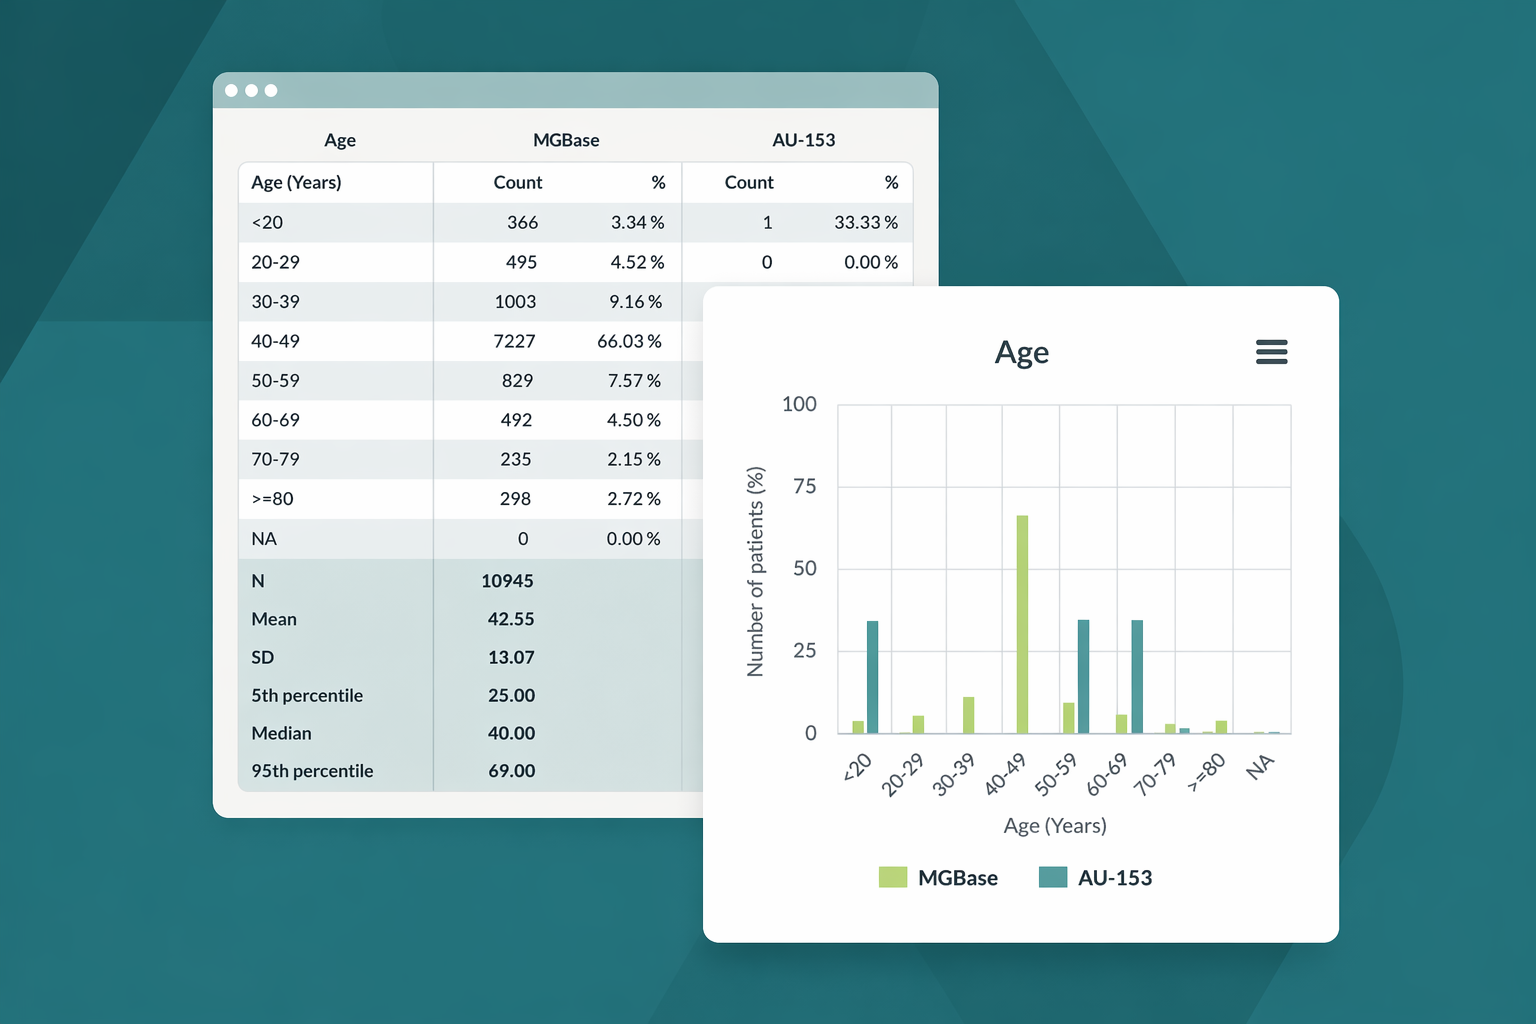Click the AU-153 column group header

(x=803, y=140)
